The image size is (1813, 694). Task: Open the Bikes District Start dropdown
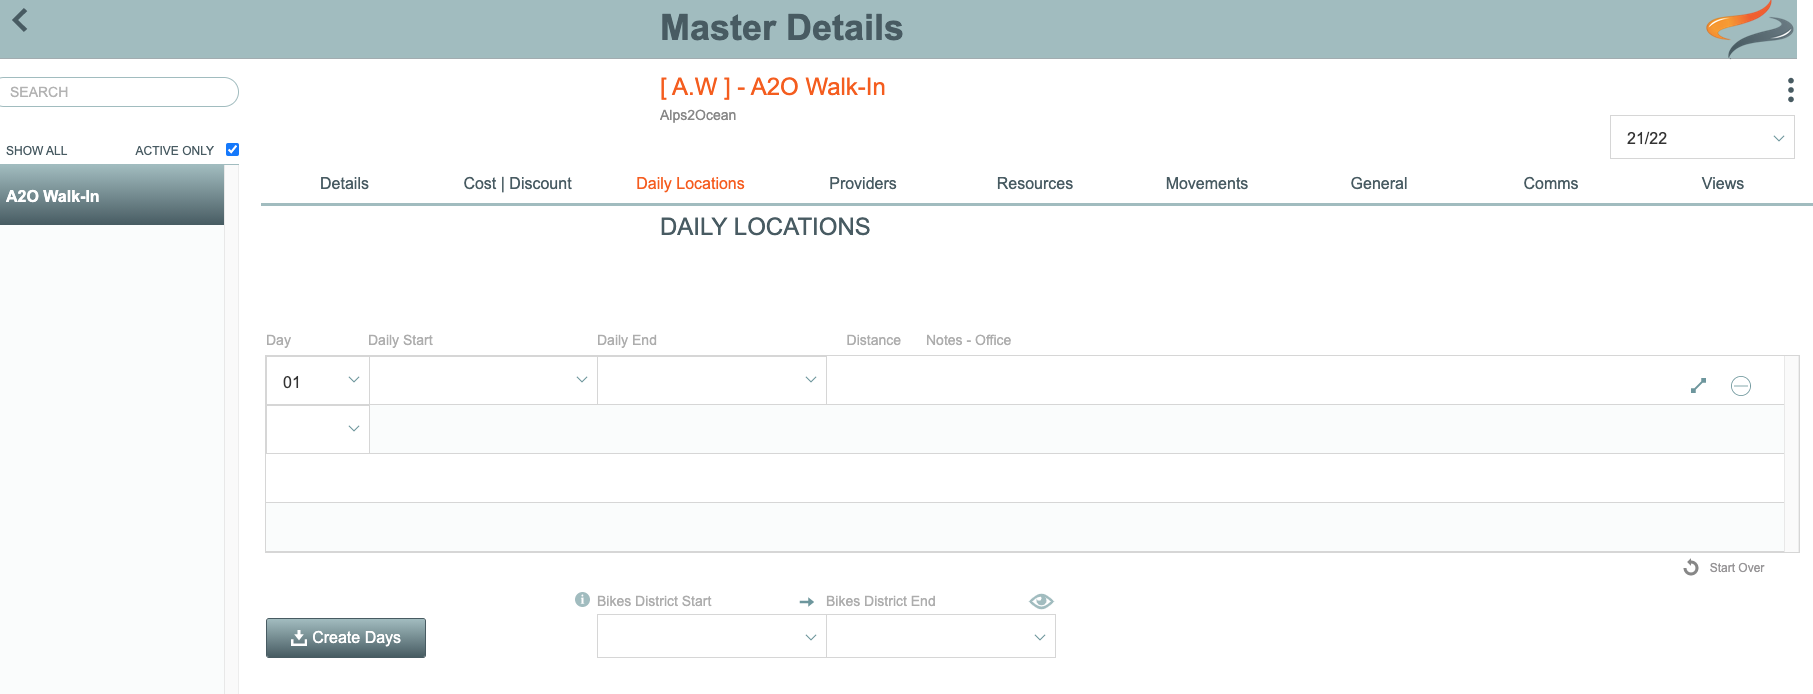tap(711, 637)
